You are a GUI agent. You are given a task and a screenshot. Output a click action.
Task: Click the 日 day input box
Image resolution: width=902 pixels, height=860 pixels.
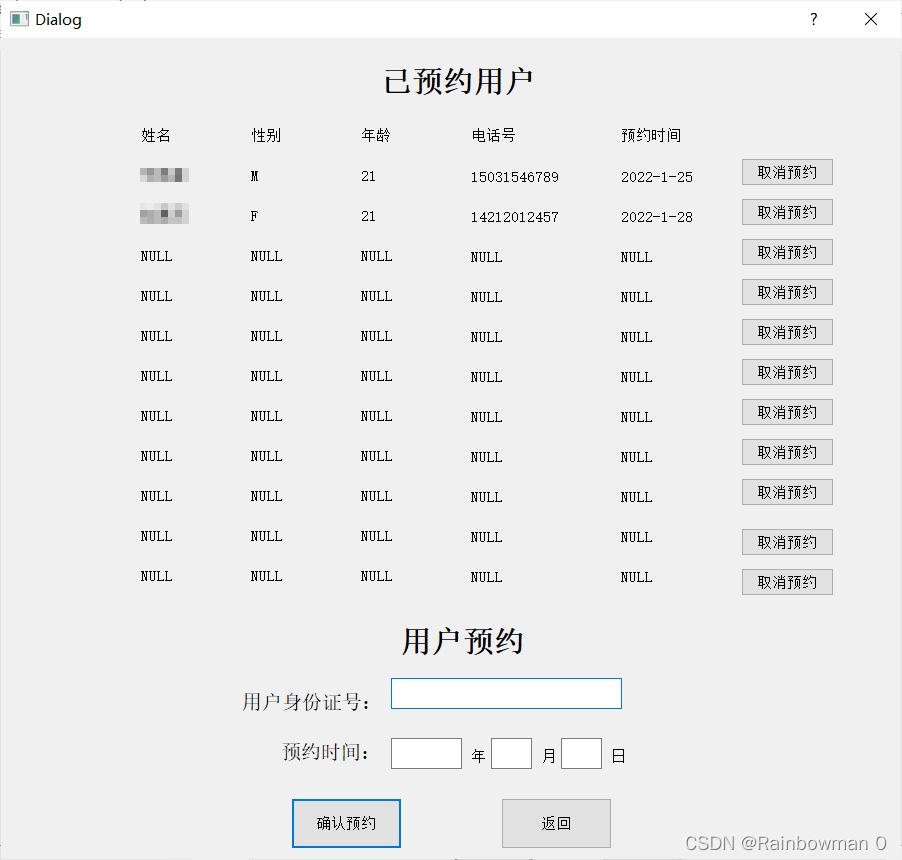(581, 753)
